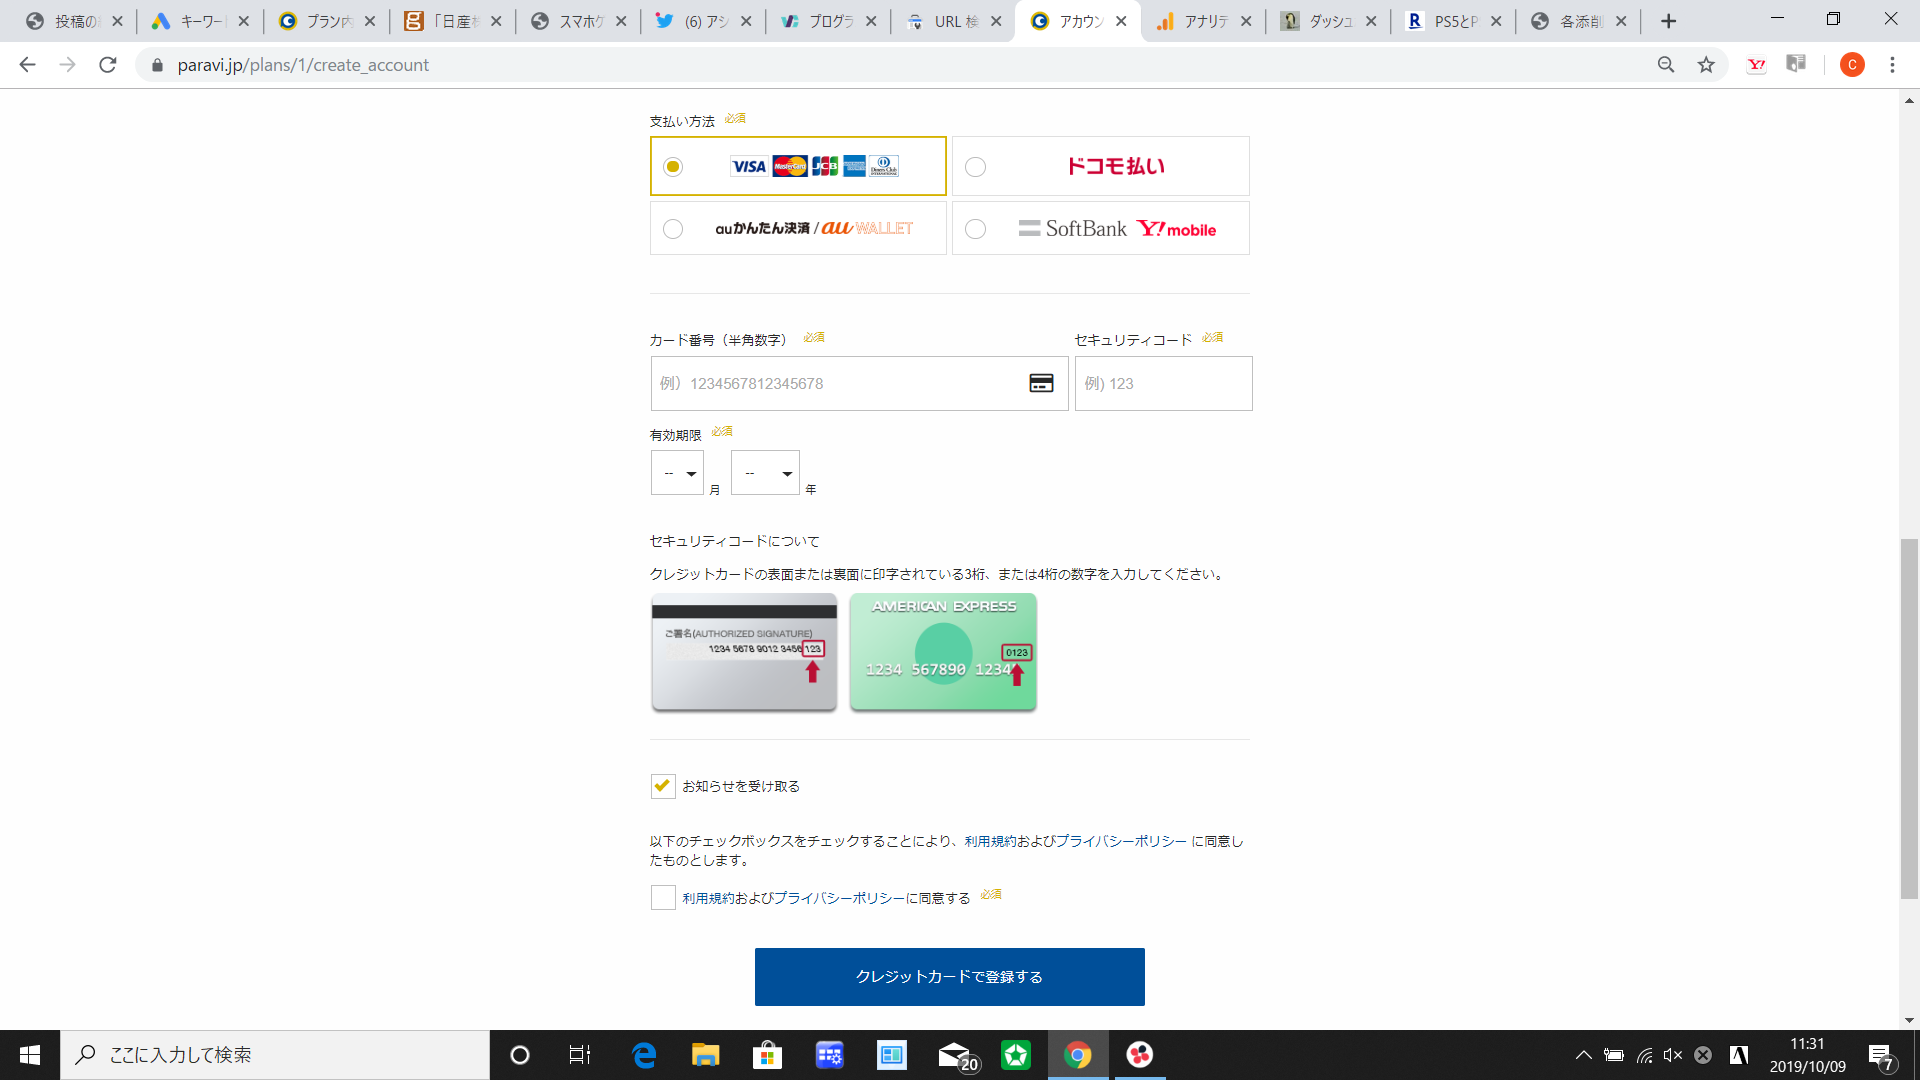This screenshot has height=1080, width=1920.
Task: Open the green star app in the taskbar
Action: pos(1016,1055)
